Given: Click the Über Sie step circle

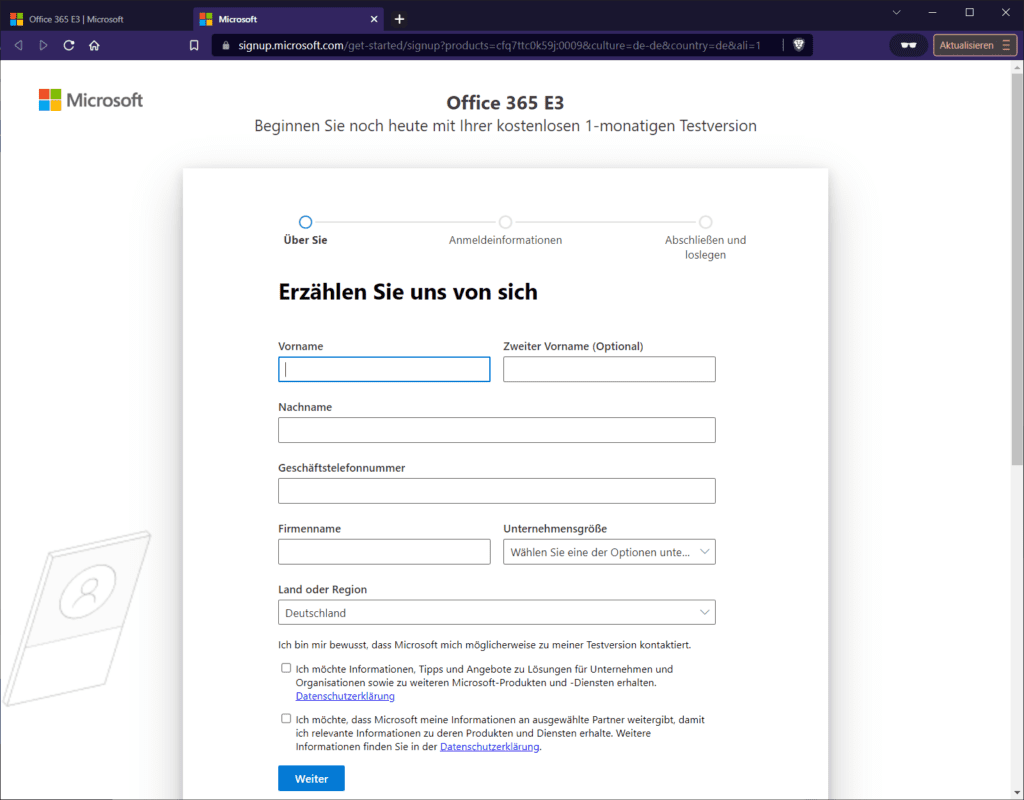Looking at the screenshot, I should 305,222.
